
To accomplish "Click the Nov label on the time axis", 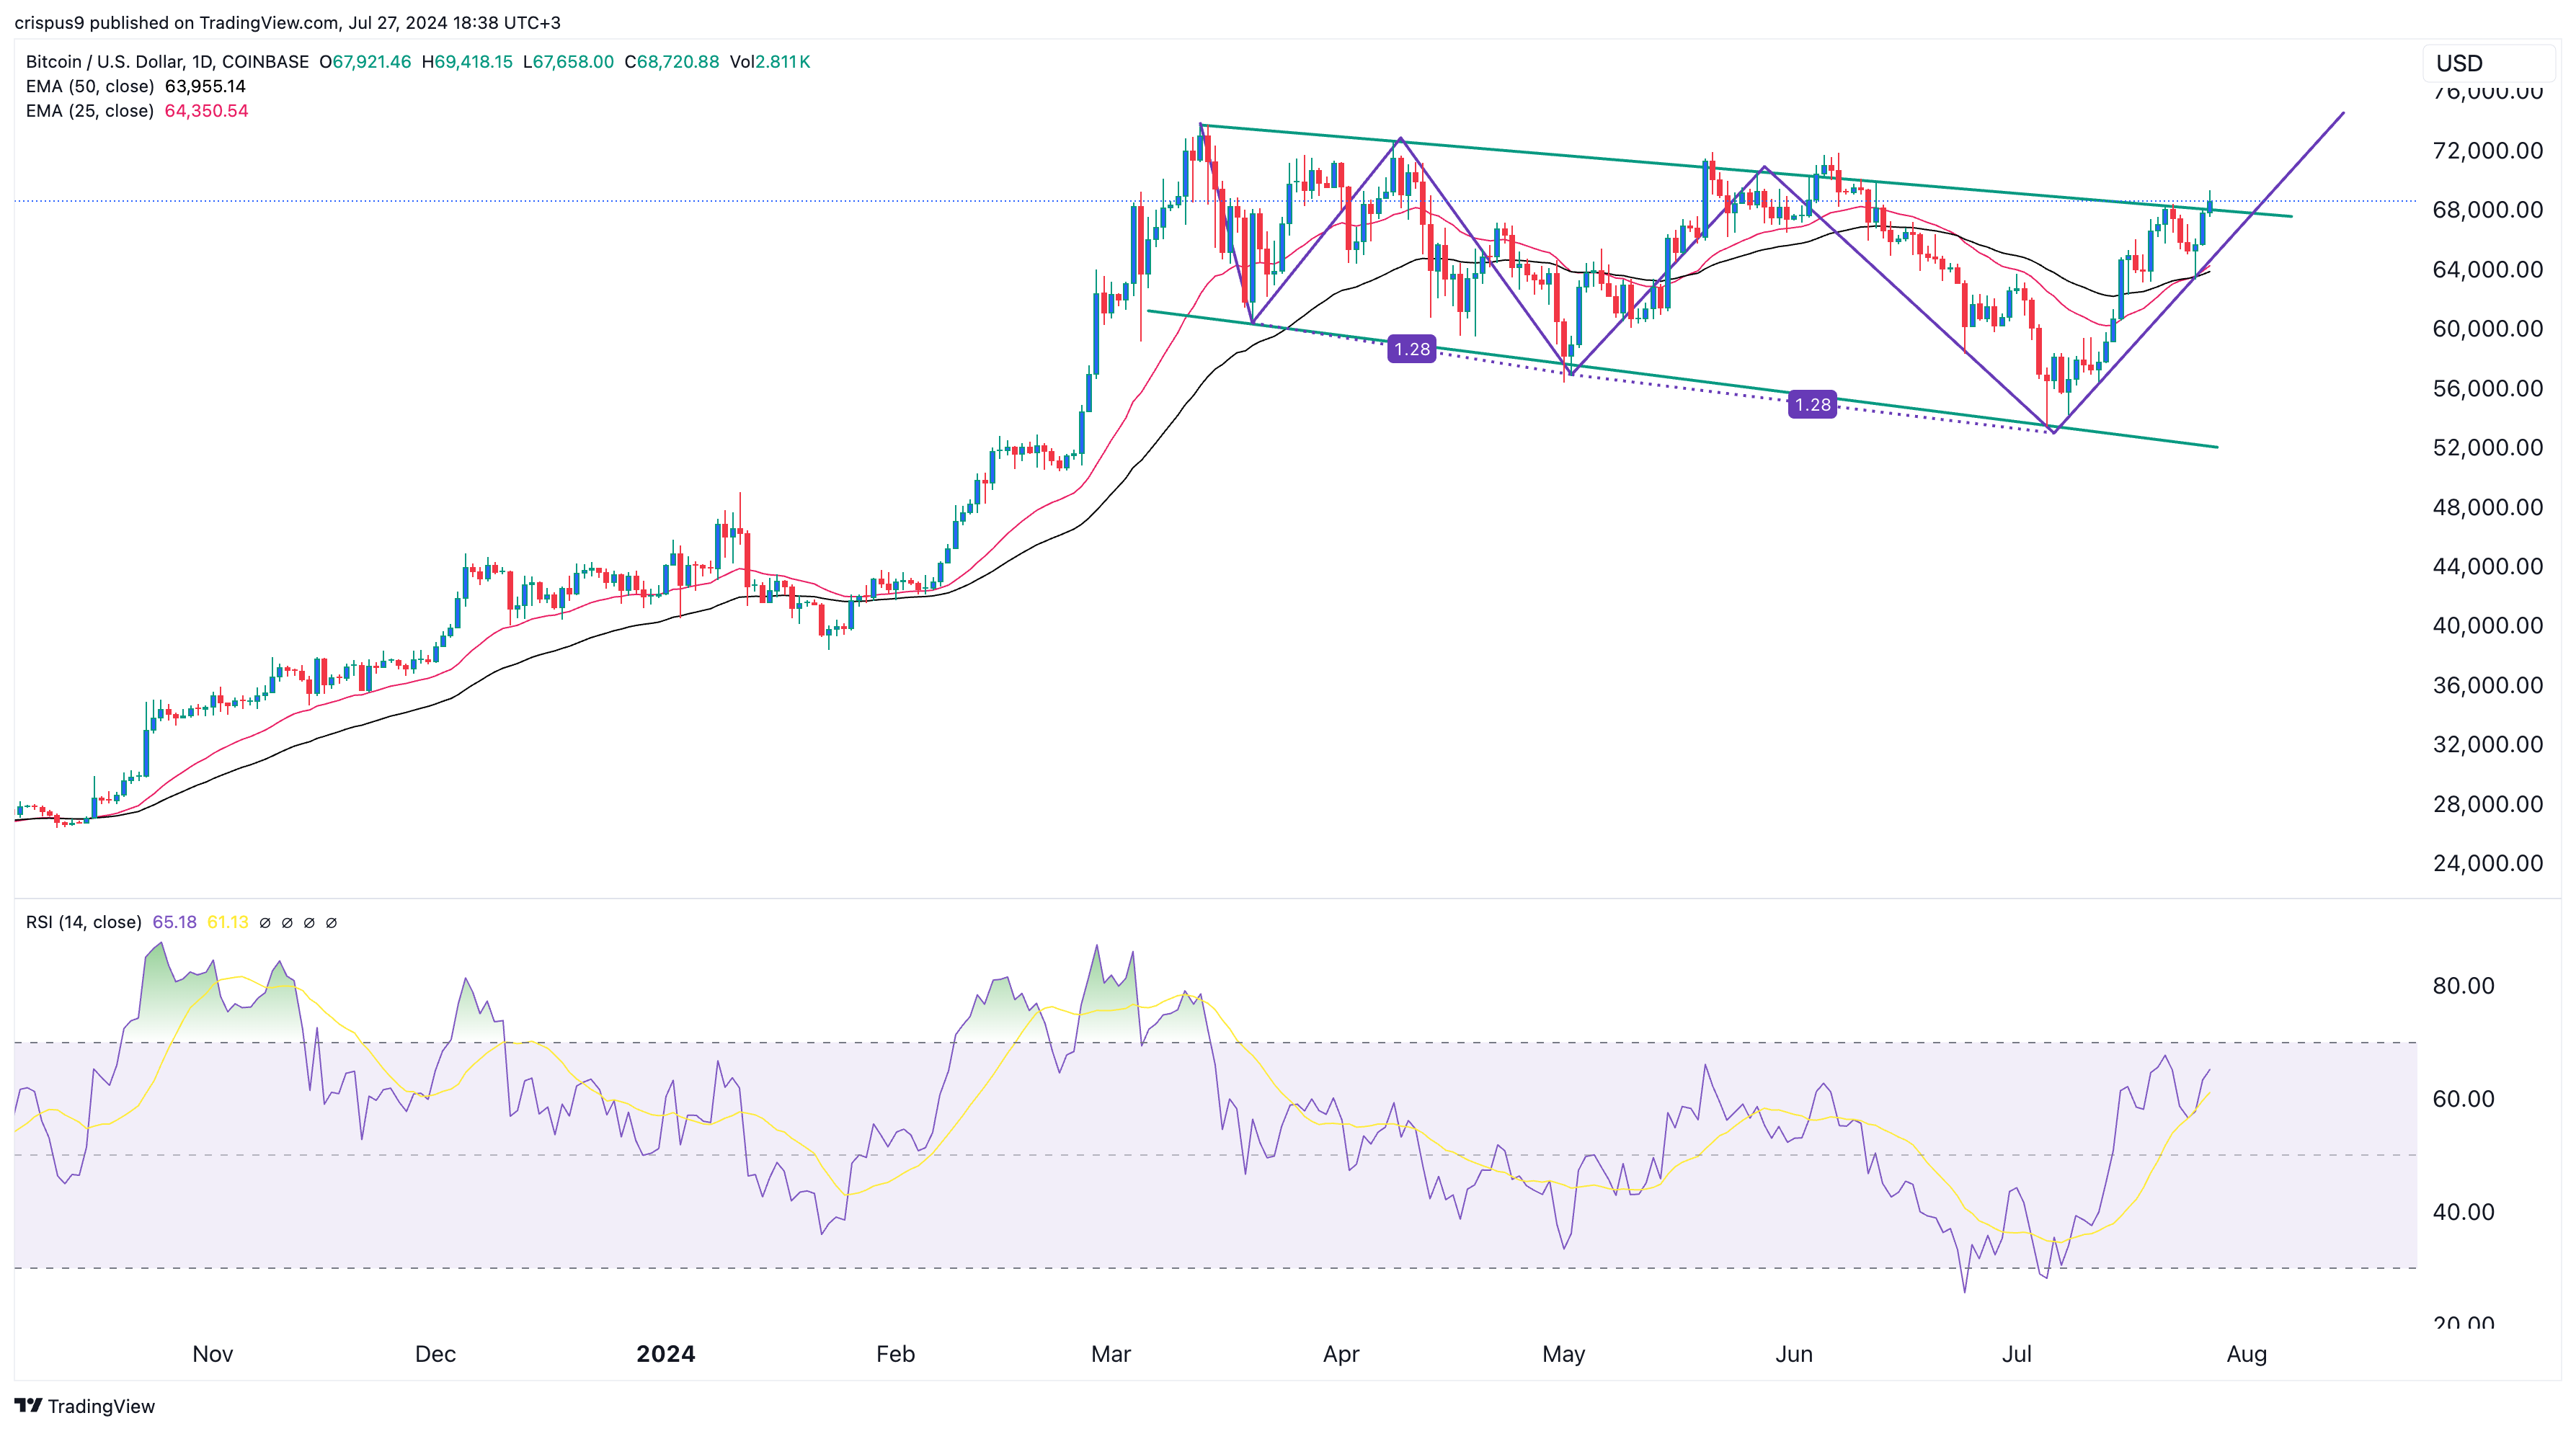I will [x=212, y=1353].
